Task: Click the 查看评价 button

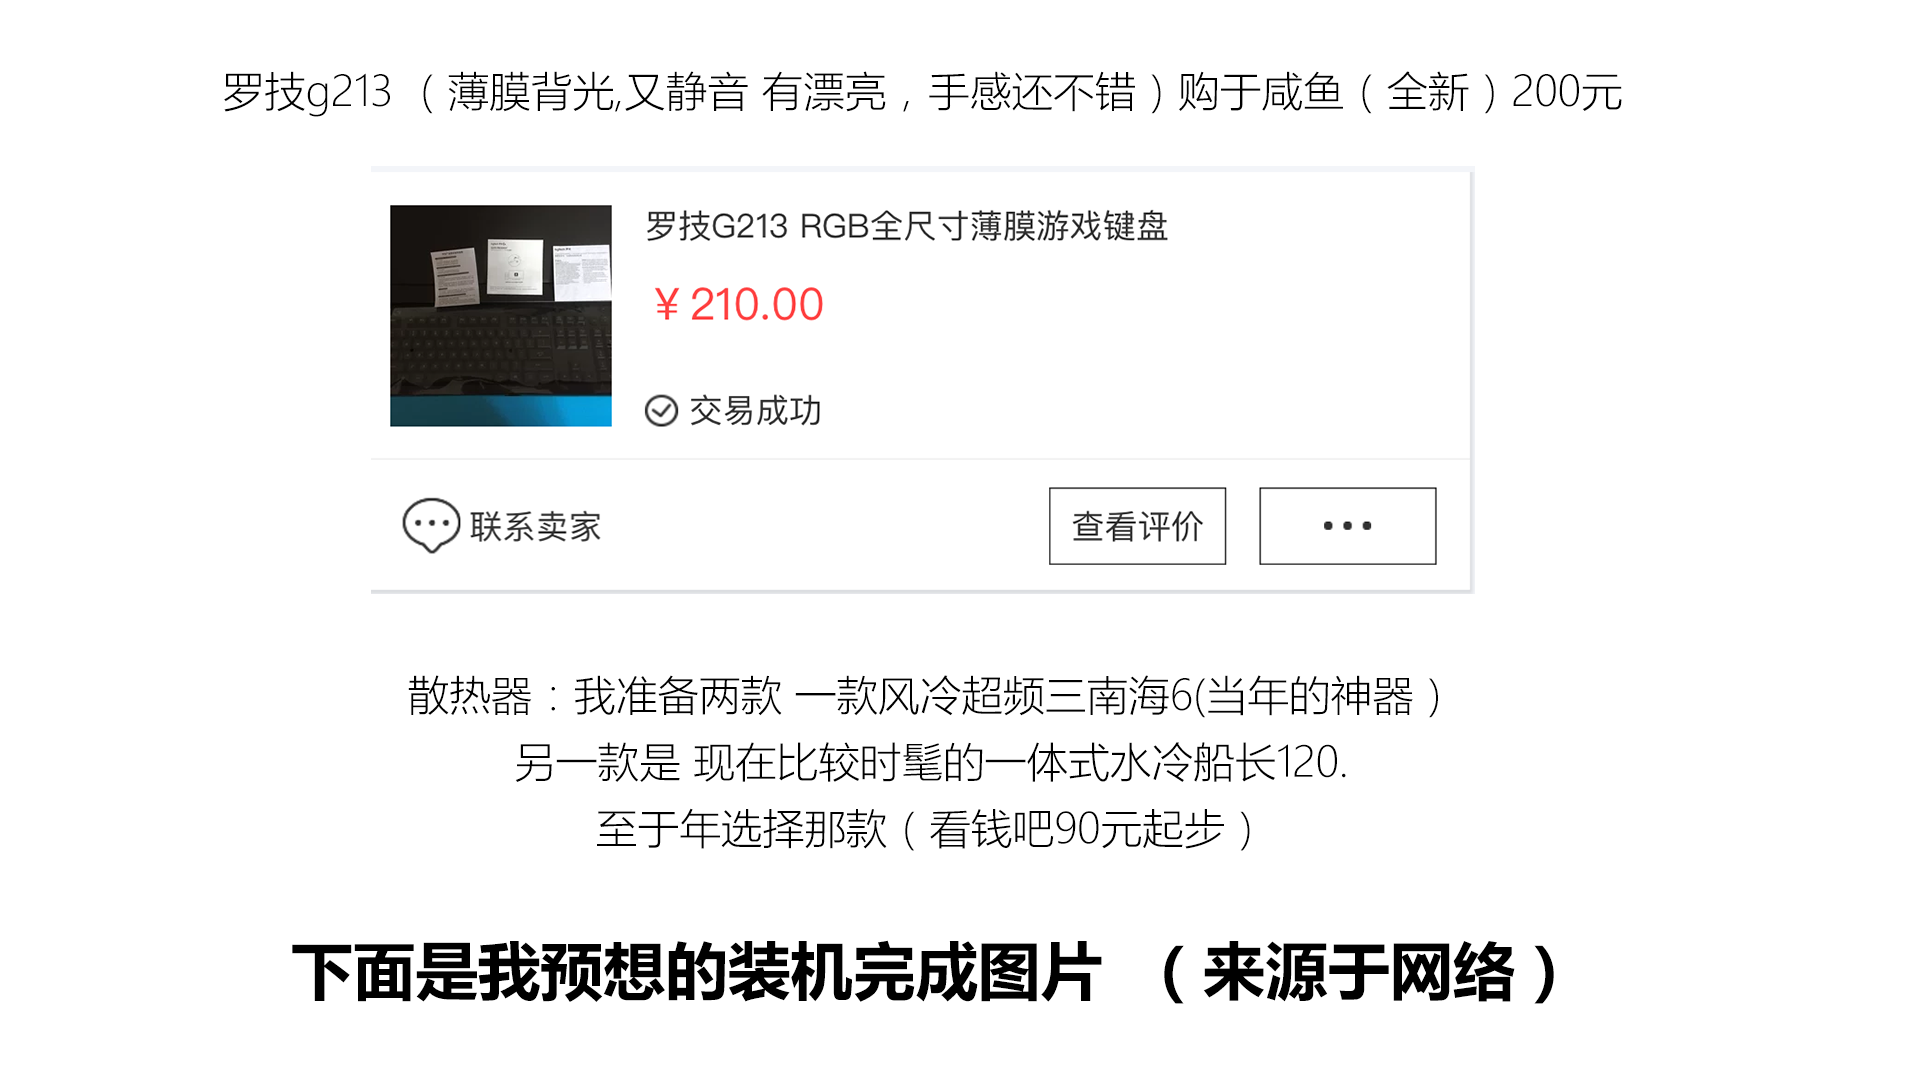Action: (1137, 526)
